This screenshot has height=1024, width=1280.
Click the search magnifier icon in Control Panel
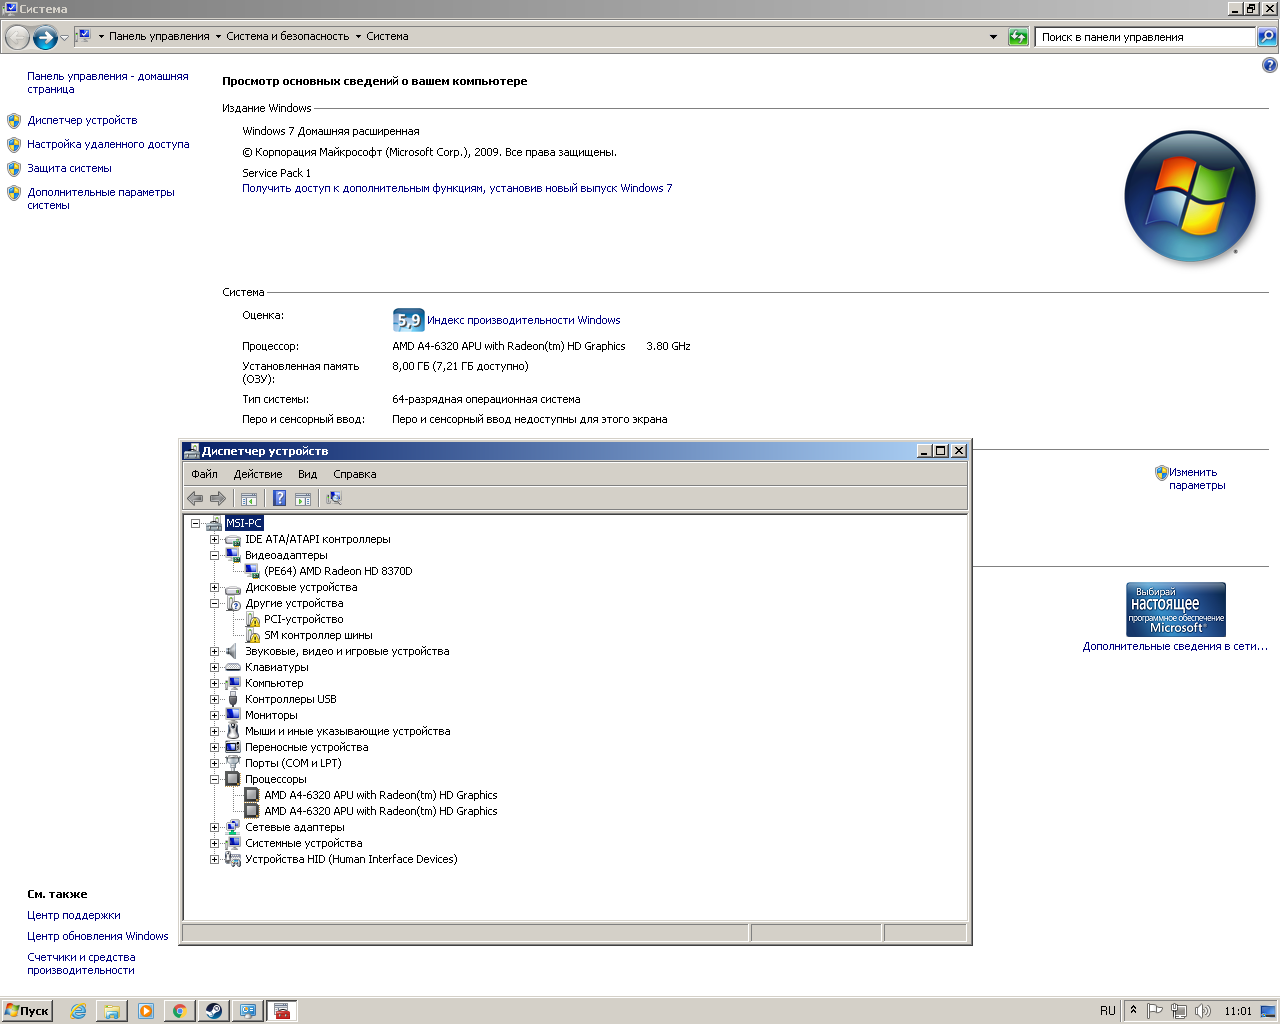[x=1267, y=37]
